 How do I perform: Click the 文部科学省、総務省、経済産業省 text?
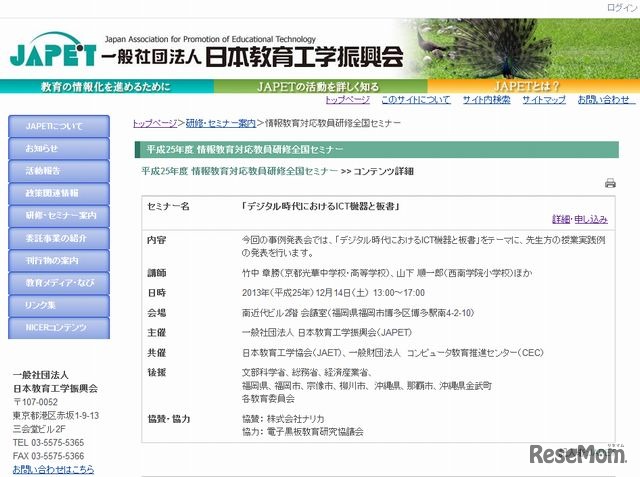[x=307, y=373]
